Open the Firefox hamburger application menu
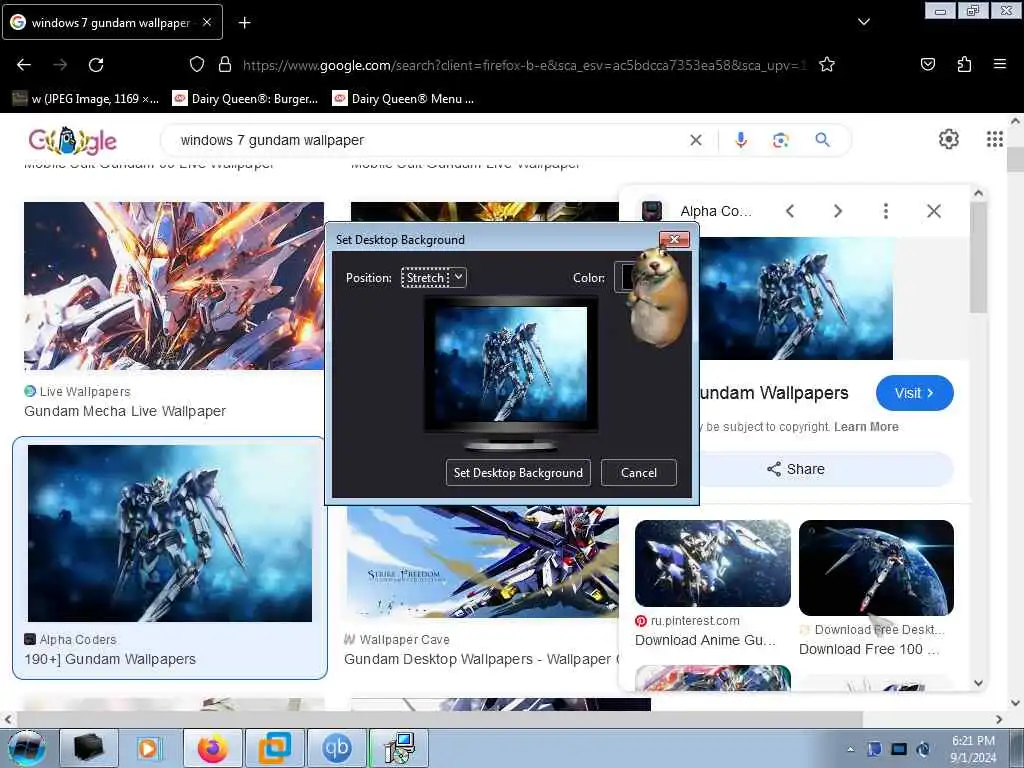Image resolution: width=1024 pixels, height=768 pixels. click(x=999, y=64)
